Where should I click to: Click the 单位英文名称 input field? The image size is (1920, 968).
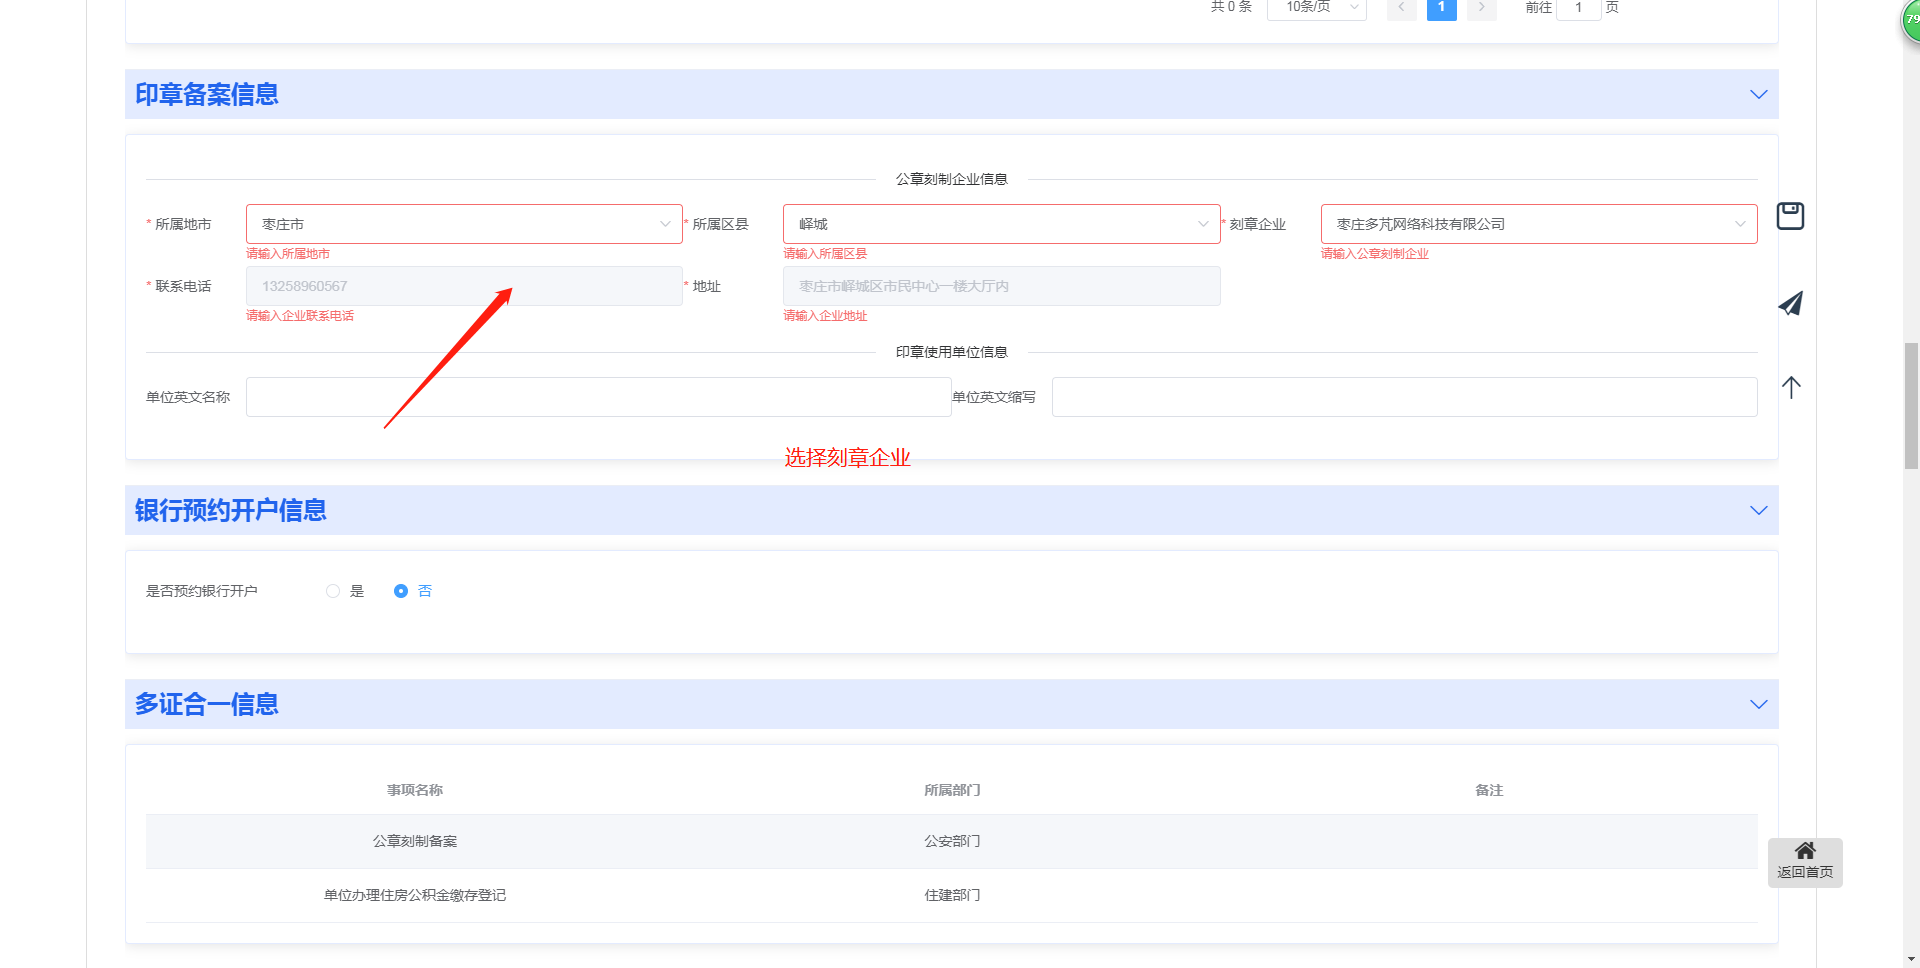click(598, 397)
